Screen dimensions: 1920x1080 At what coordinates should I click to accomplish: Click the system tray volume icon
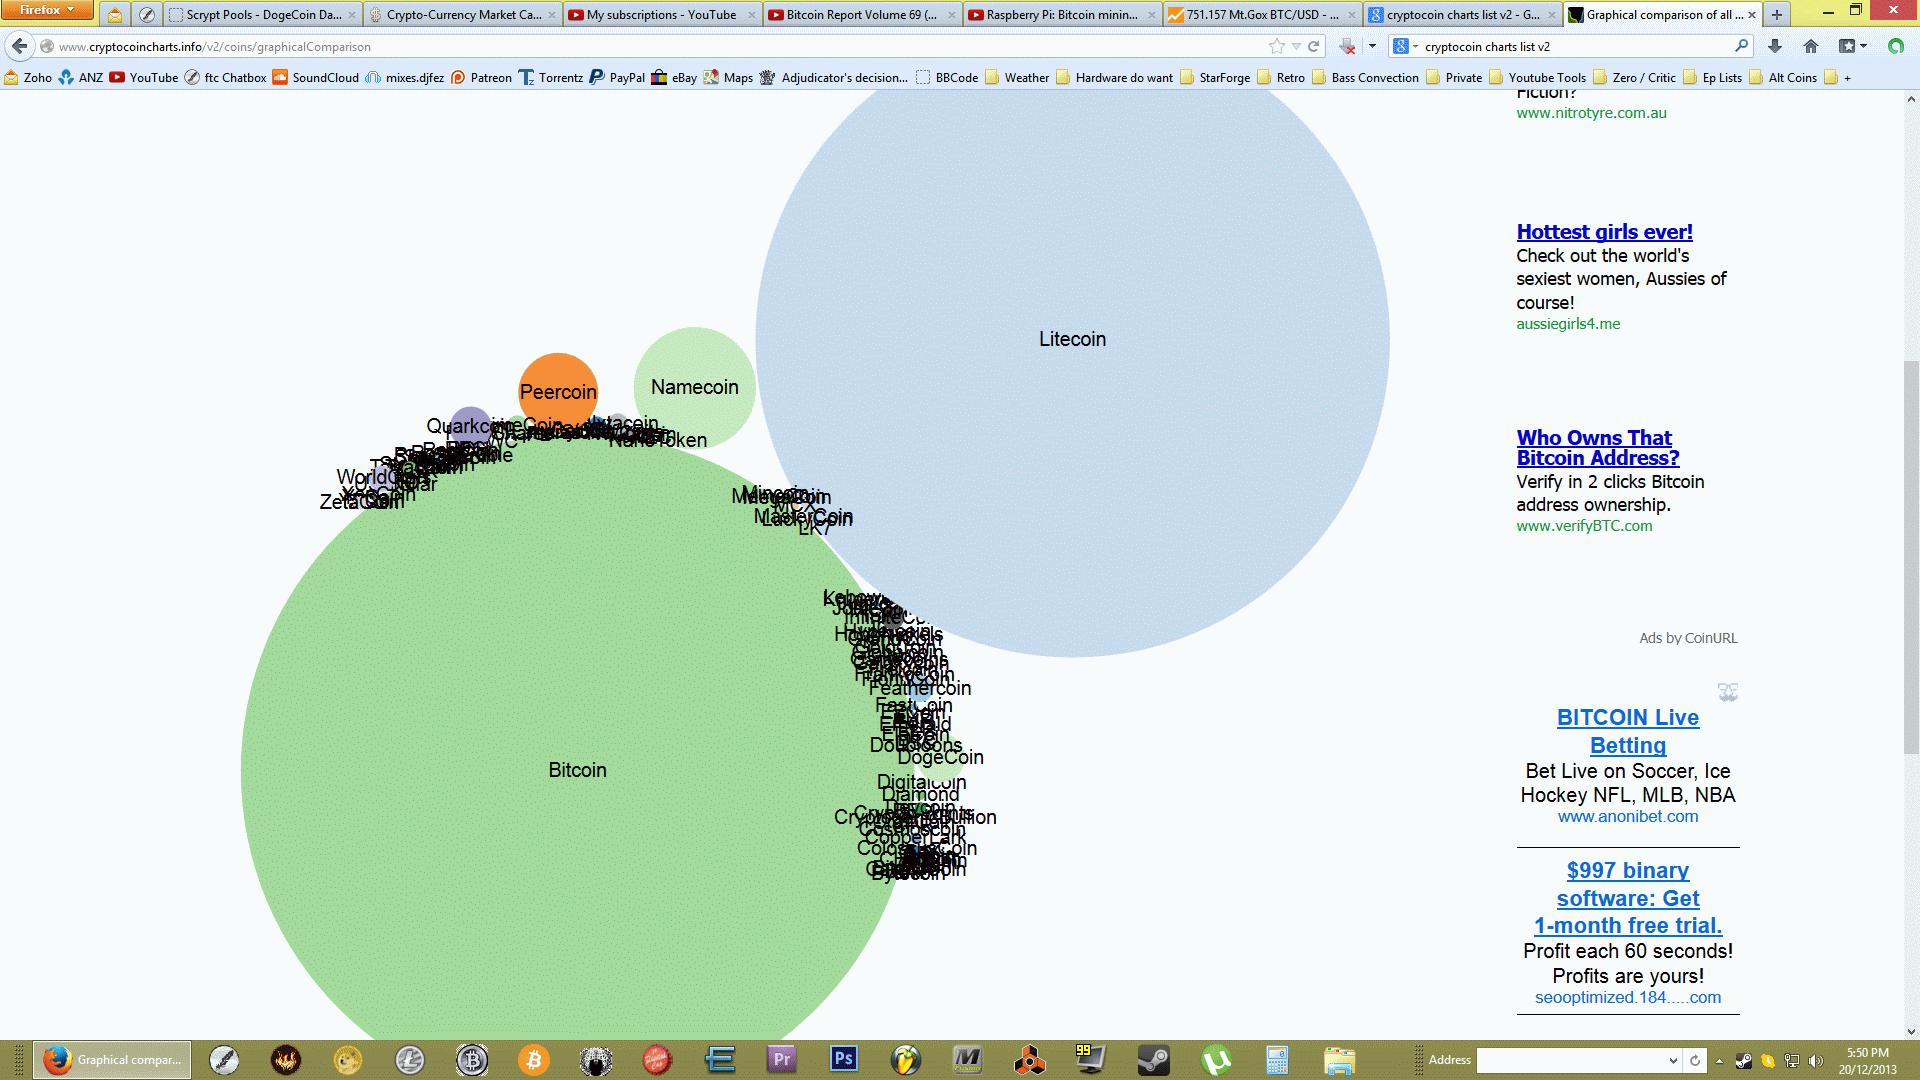coord(1815,1060)
